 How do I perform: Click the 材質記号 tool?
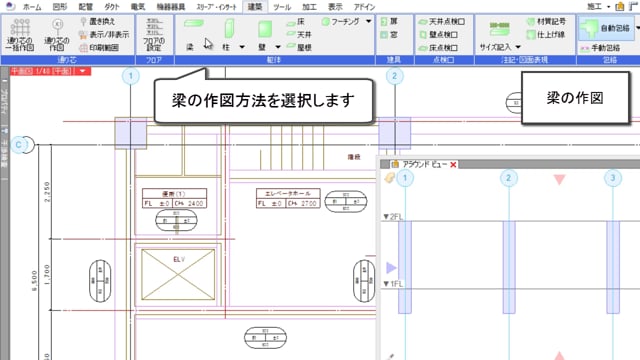point(547,21)
